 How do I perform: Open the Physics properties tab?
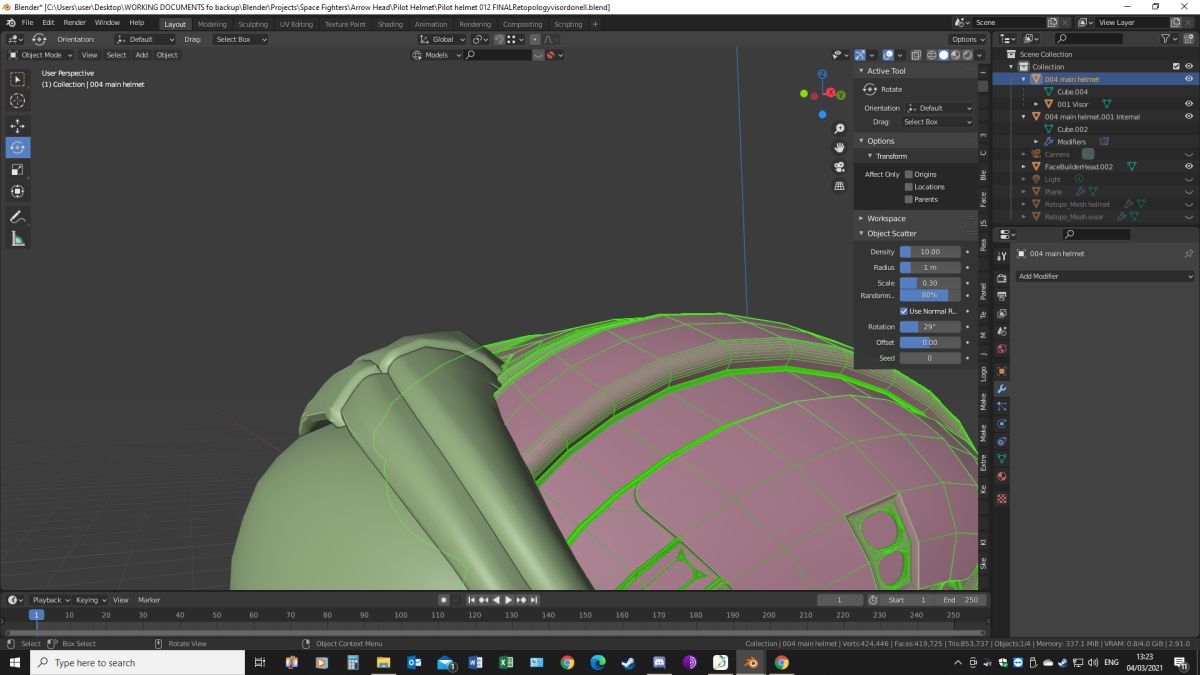(x=1001, y=424)
